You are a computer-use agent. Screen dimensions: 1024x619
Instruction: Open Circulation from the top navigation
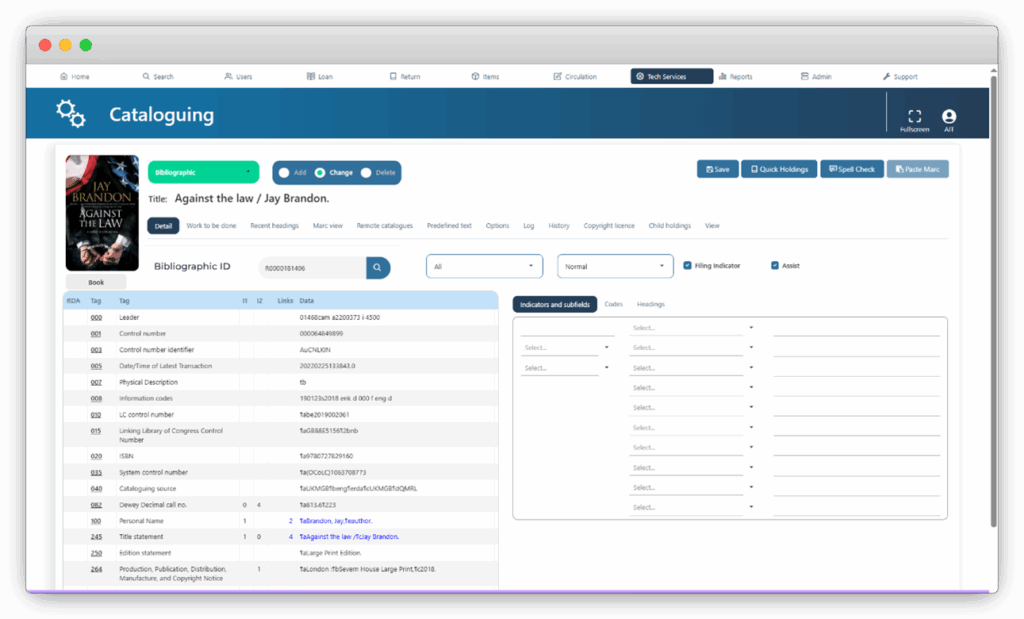tap(575, 76)
